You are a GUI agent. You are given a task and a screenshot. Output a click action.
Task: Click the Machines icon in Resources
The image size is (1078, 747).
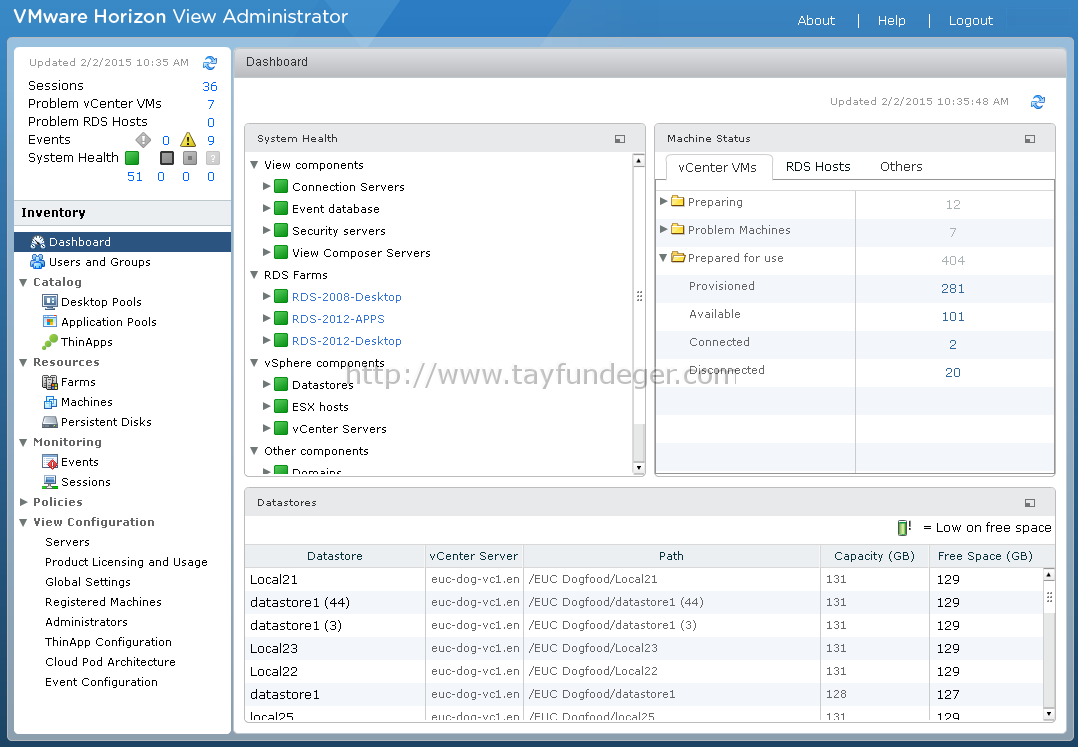(50, 402)
